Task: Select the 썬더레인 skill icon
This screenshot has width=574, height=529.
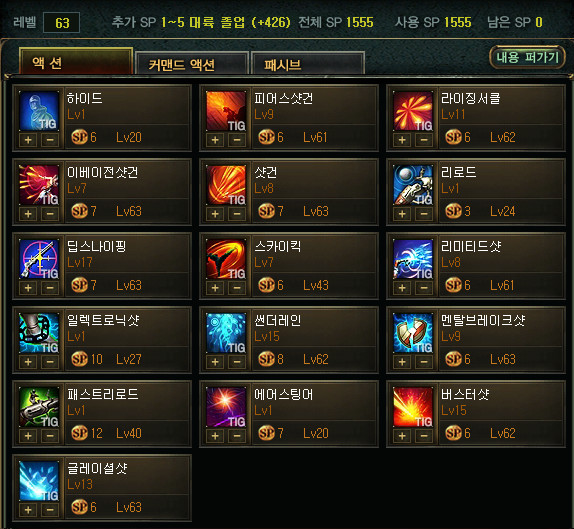Action: [x=226, y=332]
